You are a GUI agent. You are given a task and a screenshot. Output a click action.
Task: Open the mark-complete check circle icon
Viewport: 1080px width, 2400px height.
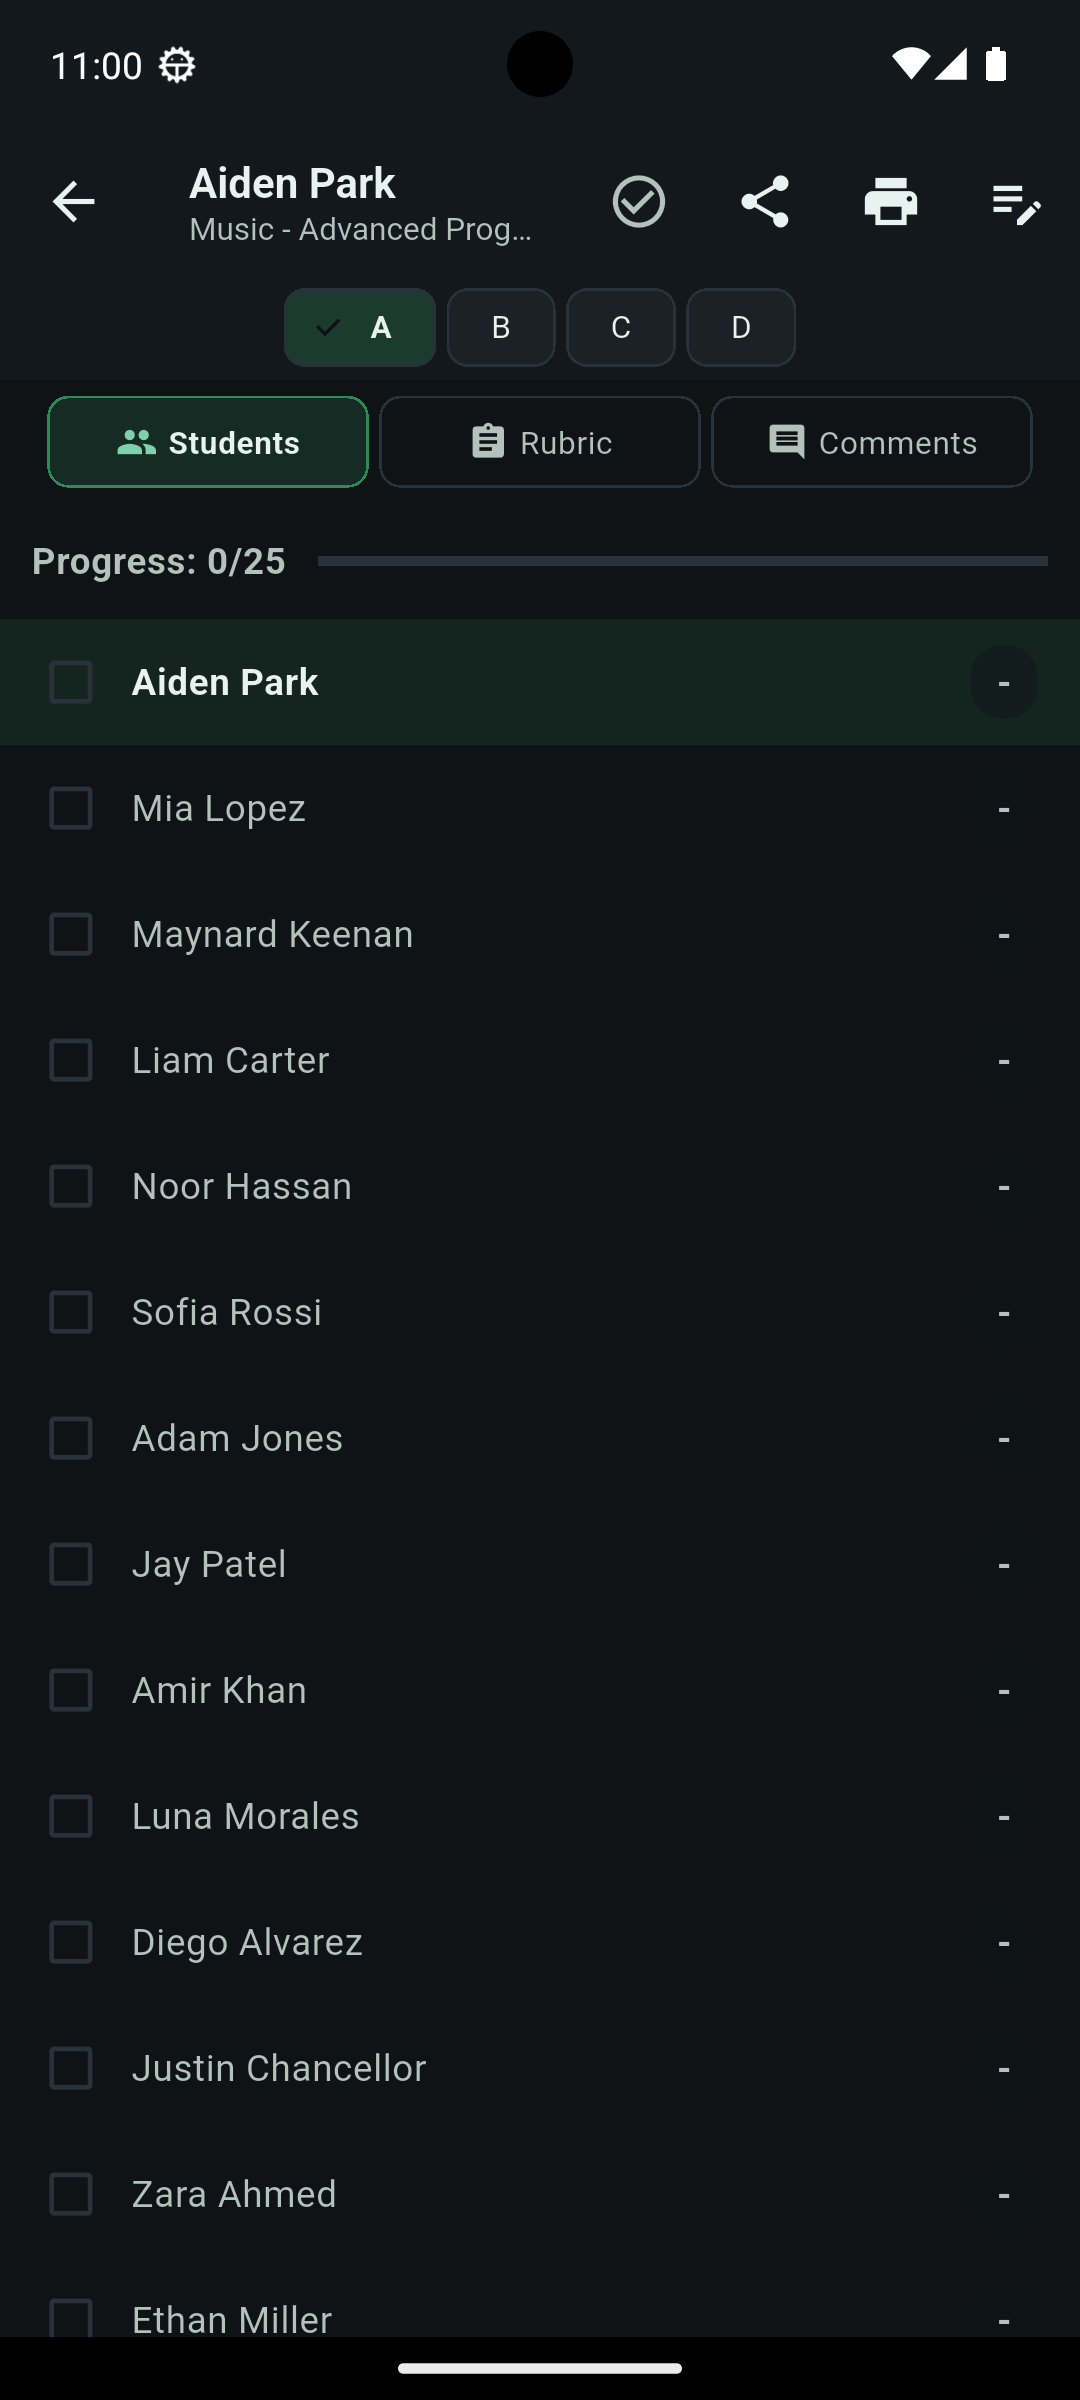(x=639, y=201)
